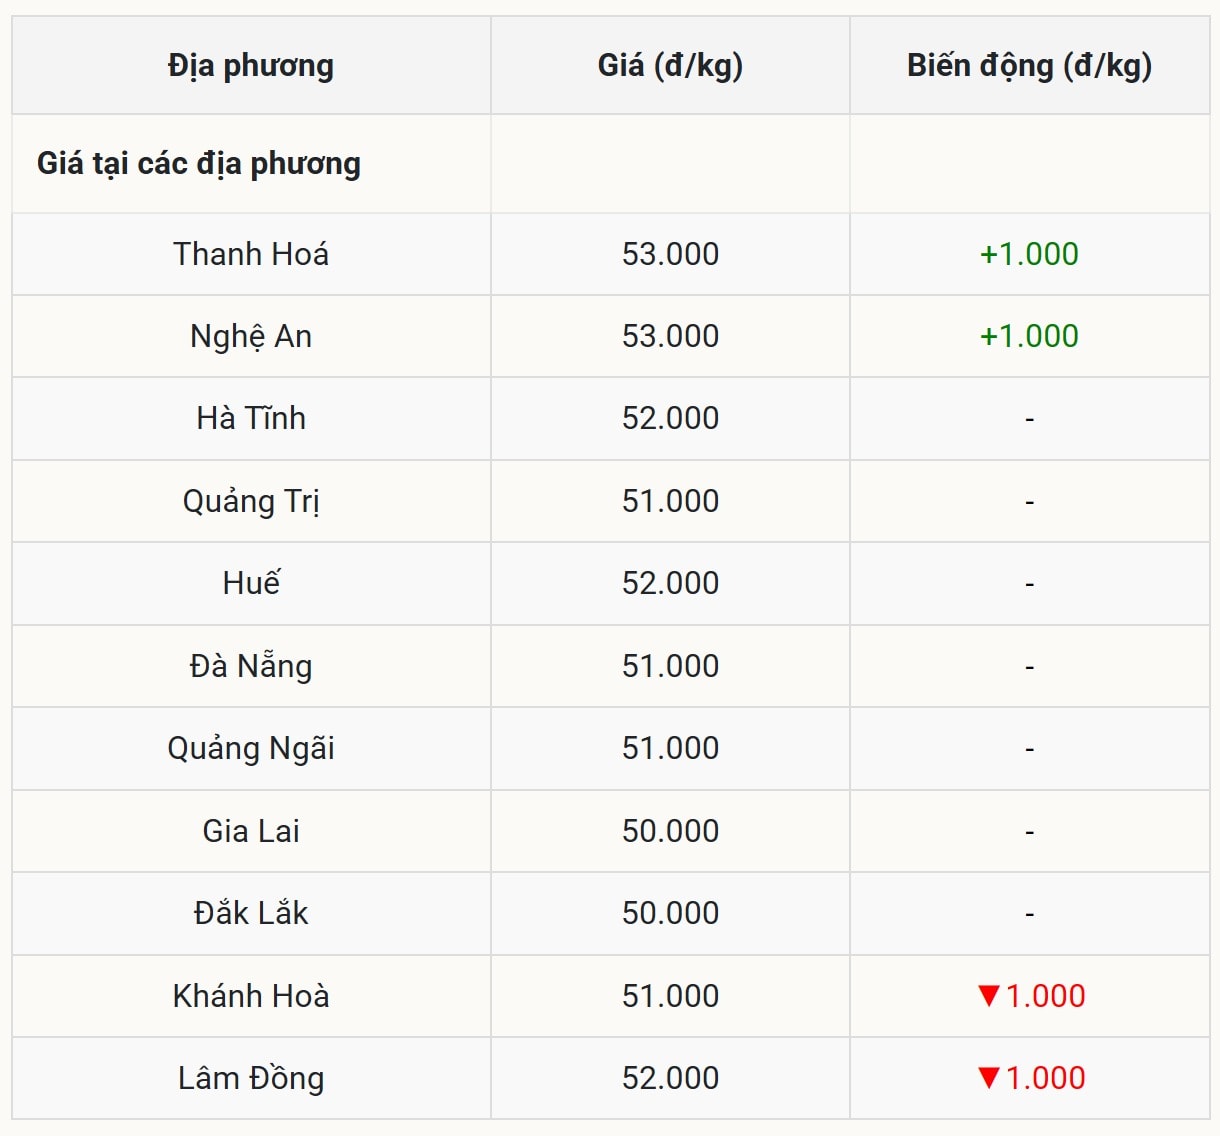1220x1136 pixels.
Task: Select the Đà Nẵng location cell
Action: [x=251, y=666]
